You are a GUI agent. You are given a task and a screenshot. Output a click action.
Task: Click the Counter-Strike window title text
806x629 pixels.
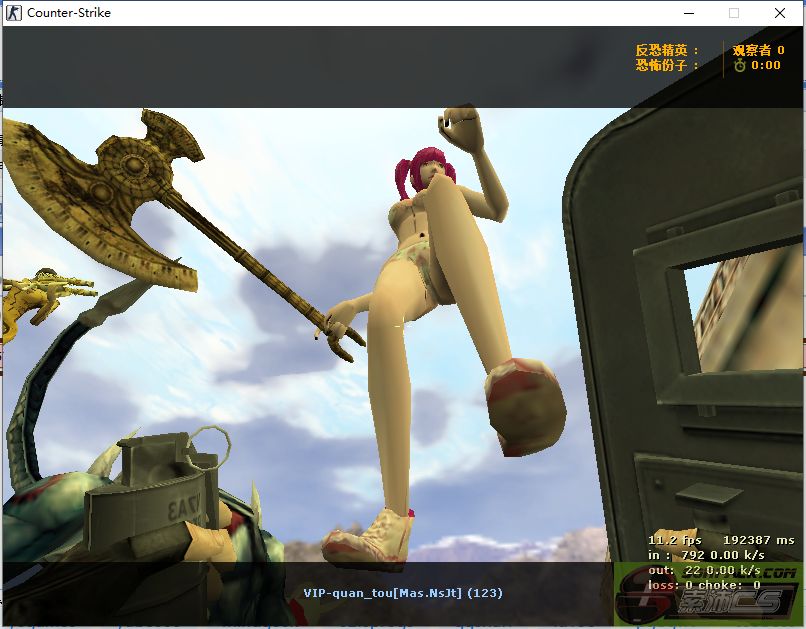69,13
